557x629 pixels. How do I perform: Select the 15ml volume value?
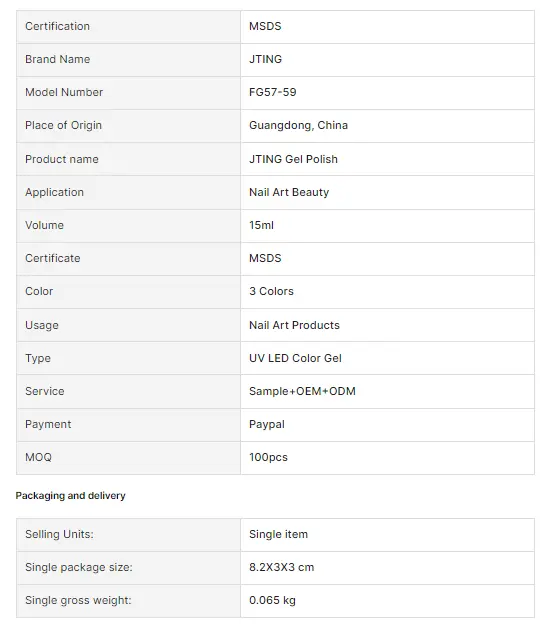pos(261,225)
